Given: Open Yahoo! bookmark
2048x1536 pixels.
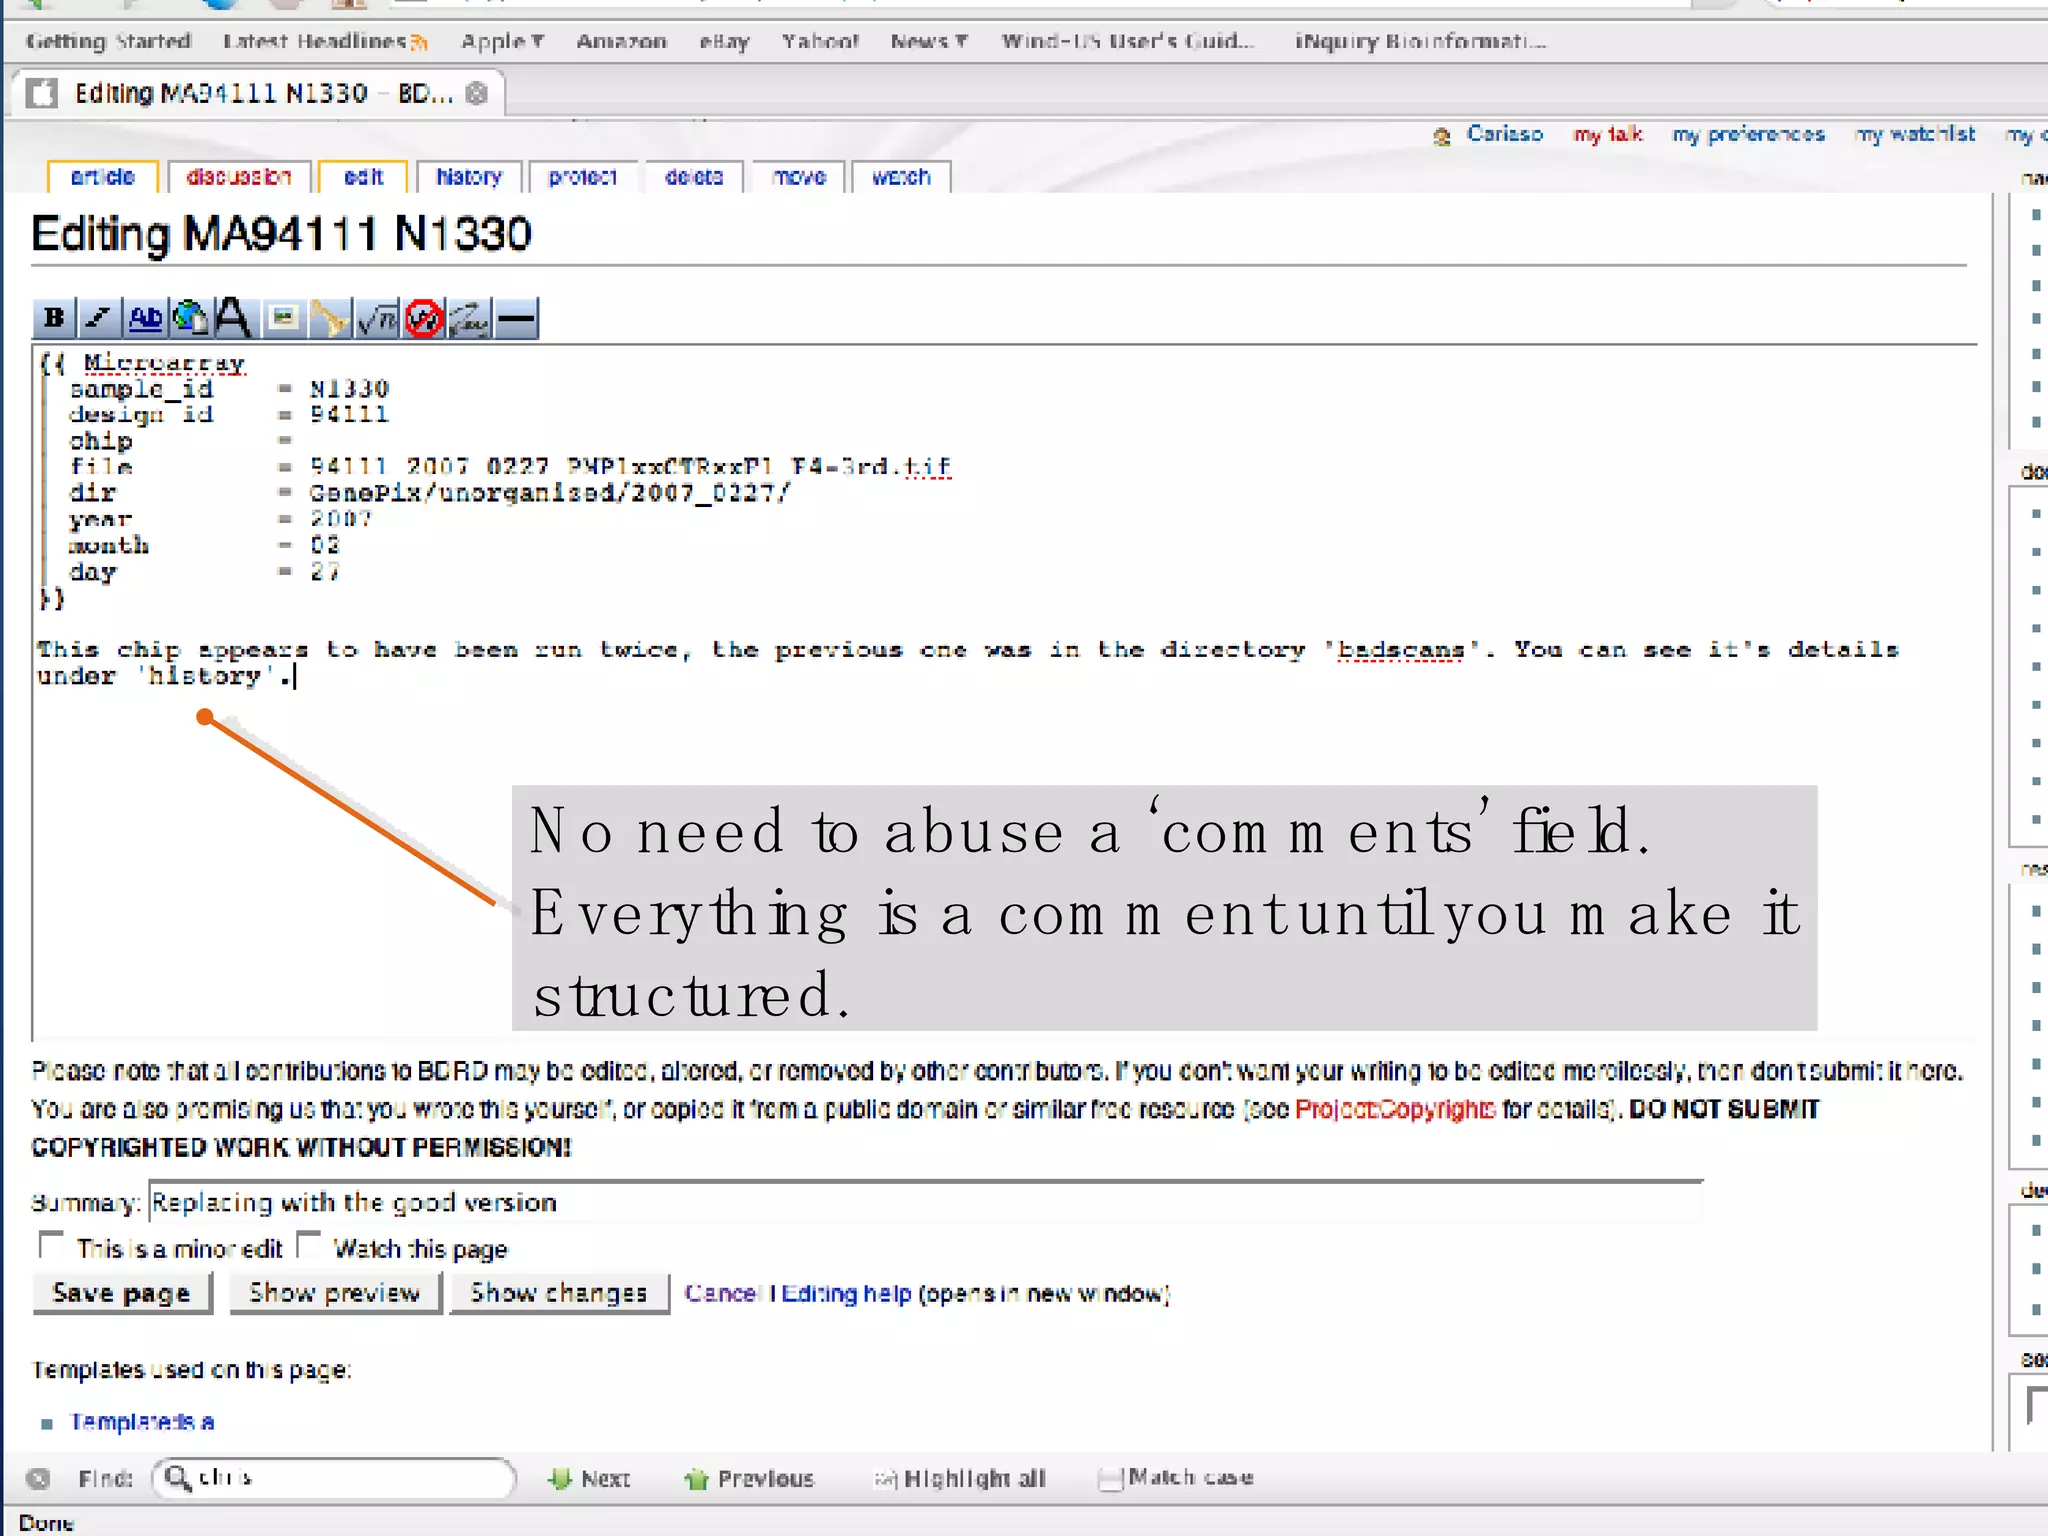Looking at the screenshot, I should click(x=820, y=41).
